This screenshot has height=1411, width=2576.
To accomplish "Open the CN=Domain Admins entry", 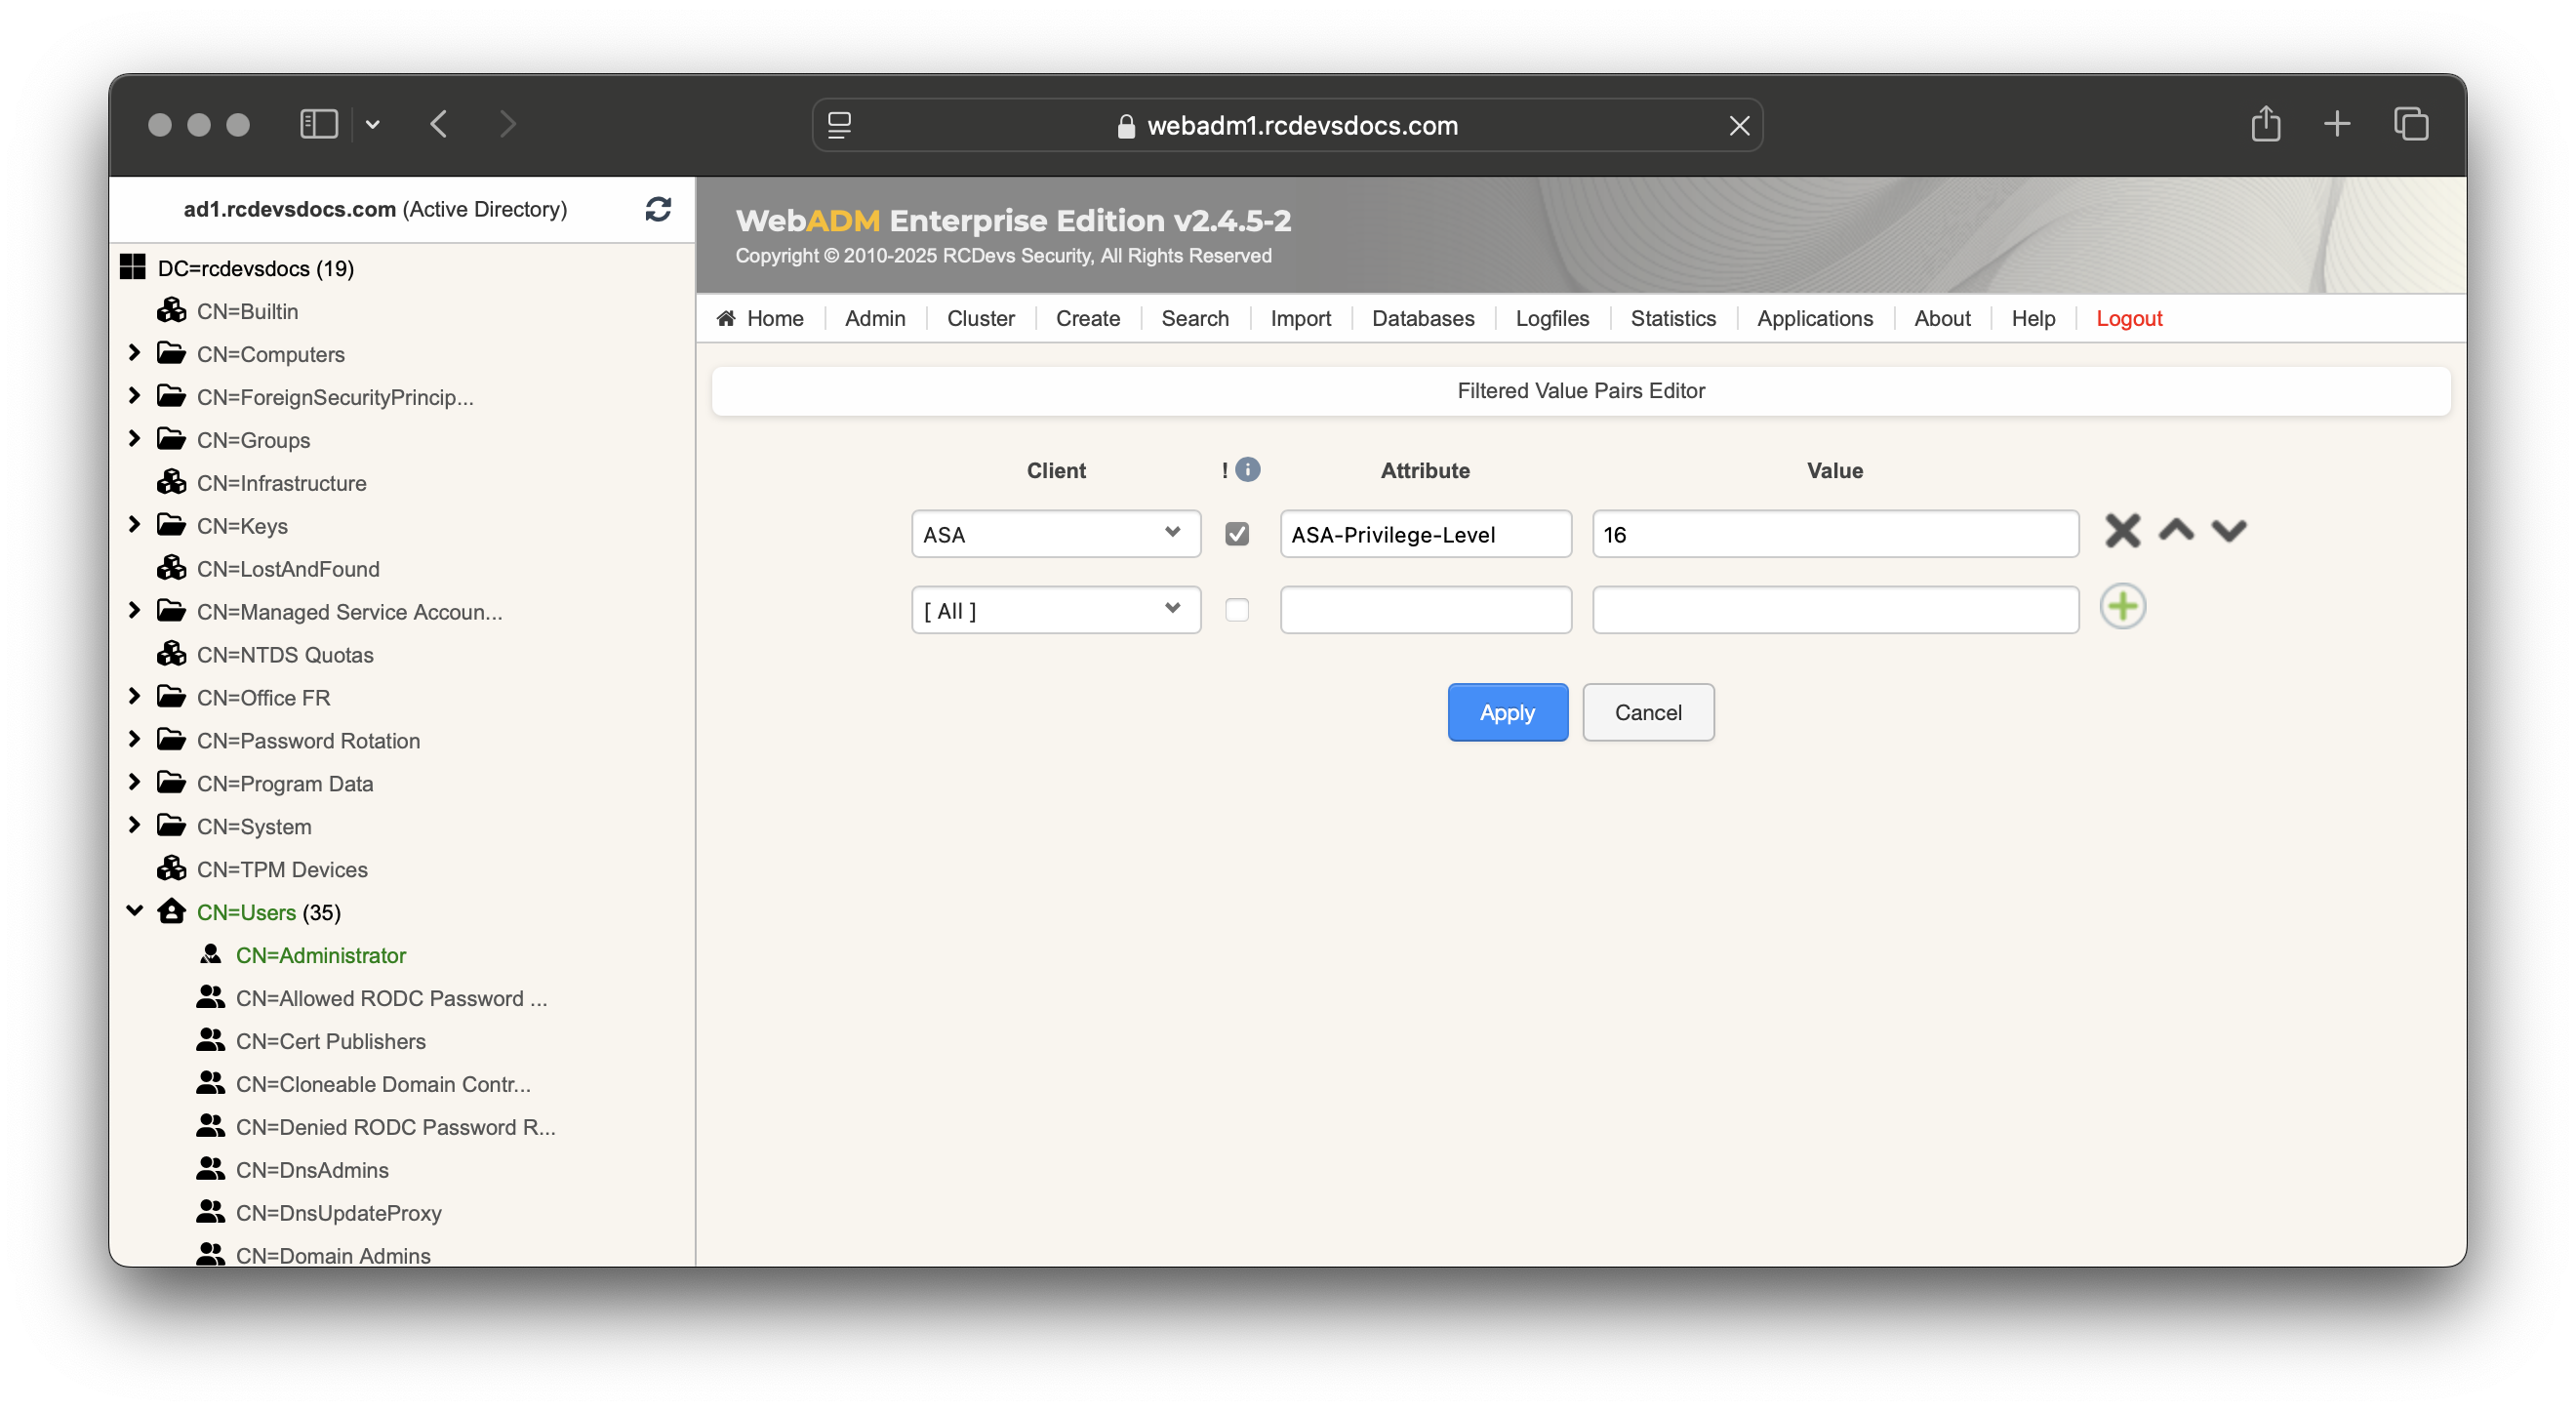I will pos(332,1254).
